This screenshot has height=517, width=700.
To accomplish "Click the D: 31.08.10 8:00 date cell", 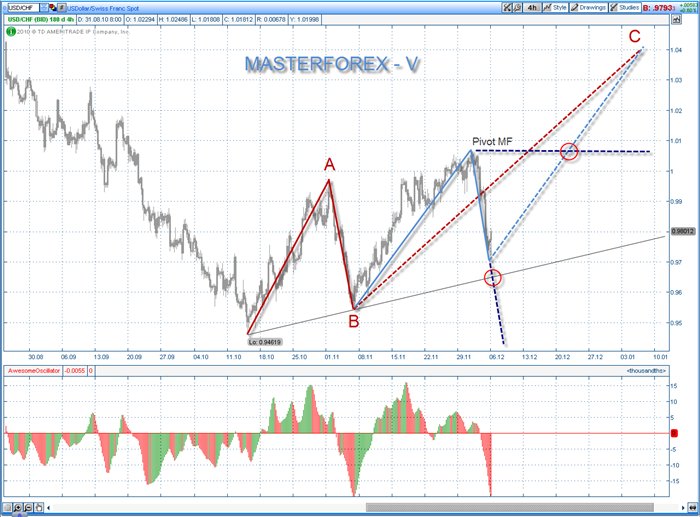I will coord(99,20).
